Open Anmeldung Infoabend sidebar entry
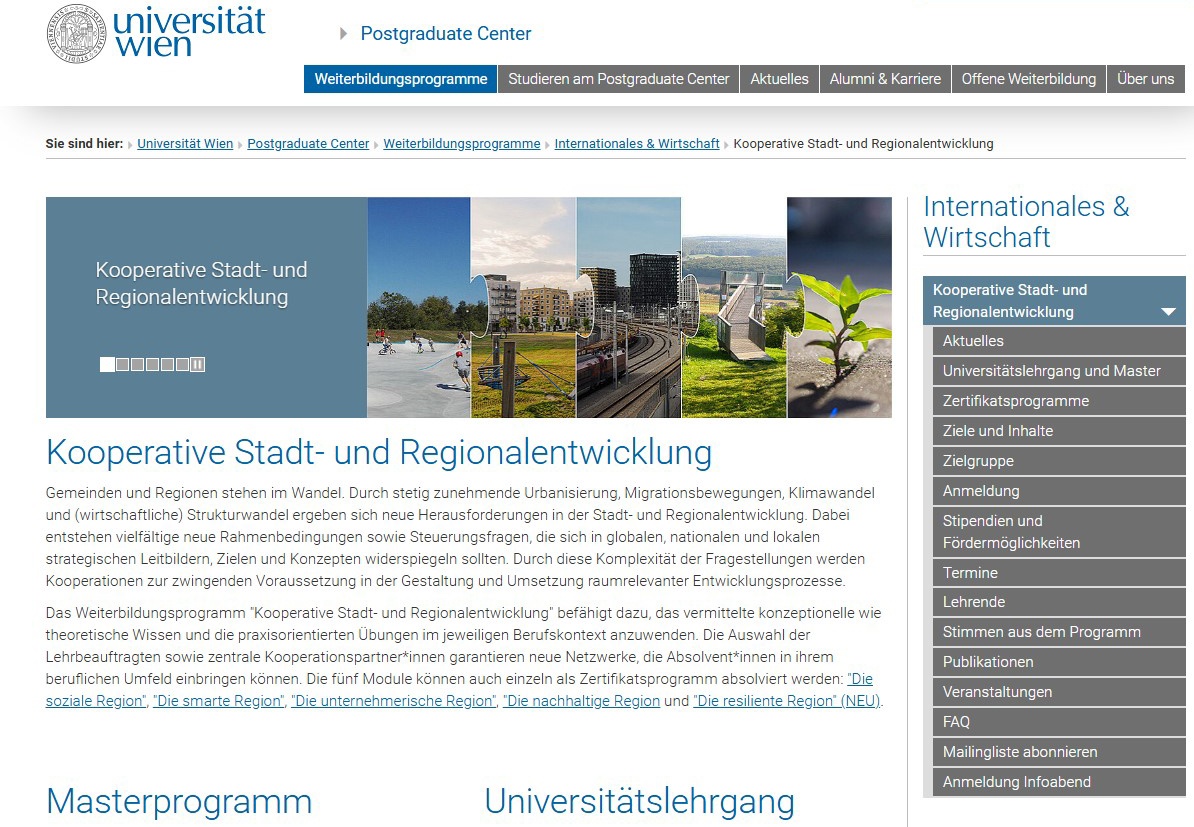1194x827 pixels. [1016, 782]
